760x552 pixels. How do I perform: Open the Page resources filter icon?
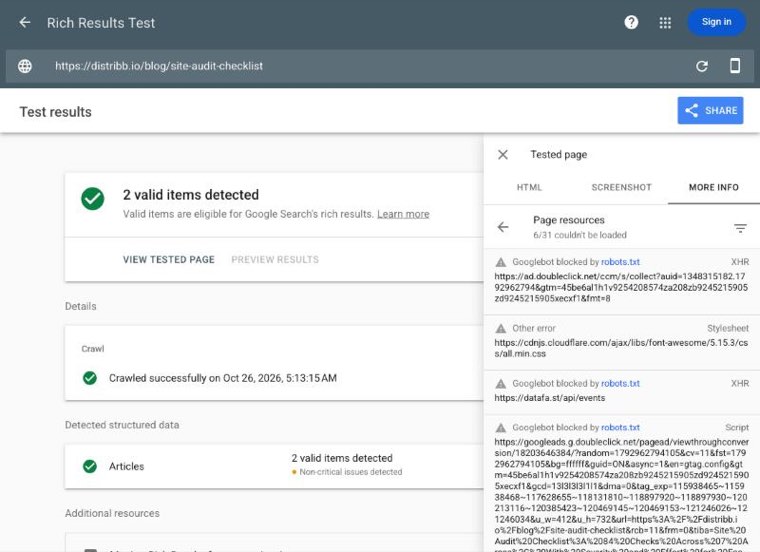point(740,228)
